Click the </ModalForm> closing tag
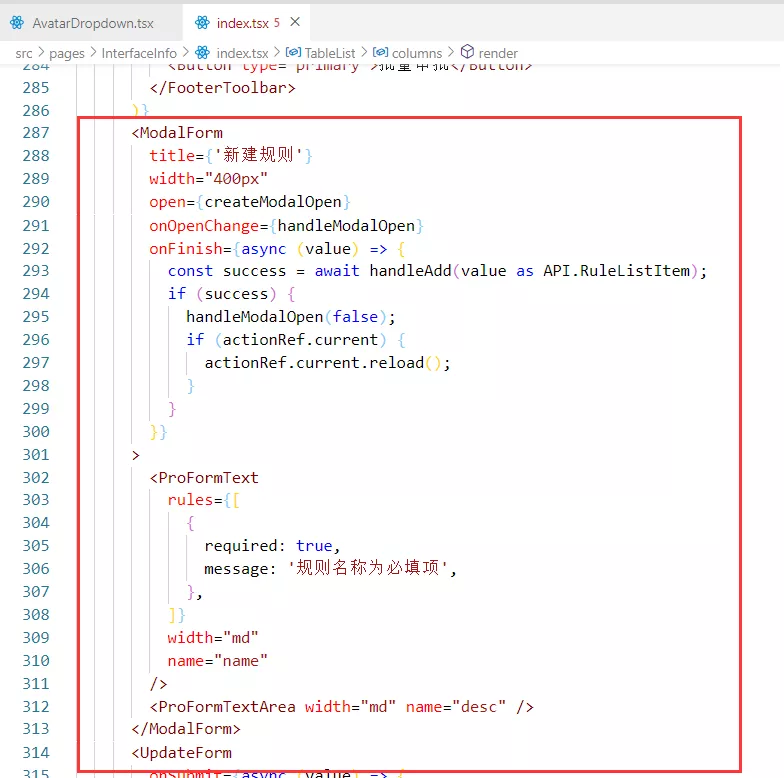This screenshot has width=784, height=778. pos(186,729)
